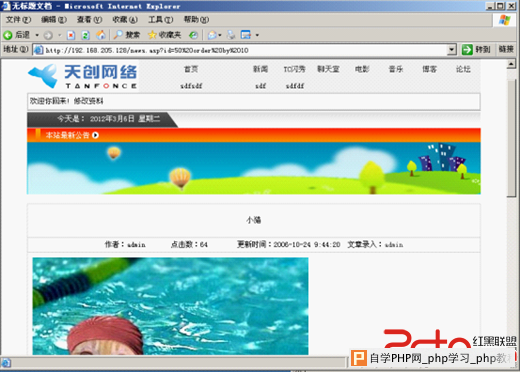Expand the Forward button history dropdown

(x=60, y=35)
